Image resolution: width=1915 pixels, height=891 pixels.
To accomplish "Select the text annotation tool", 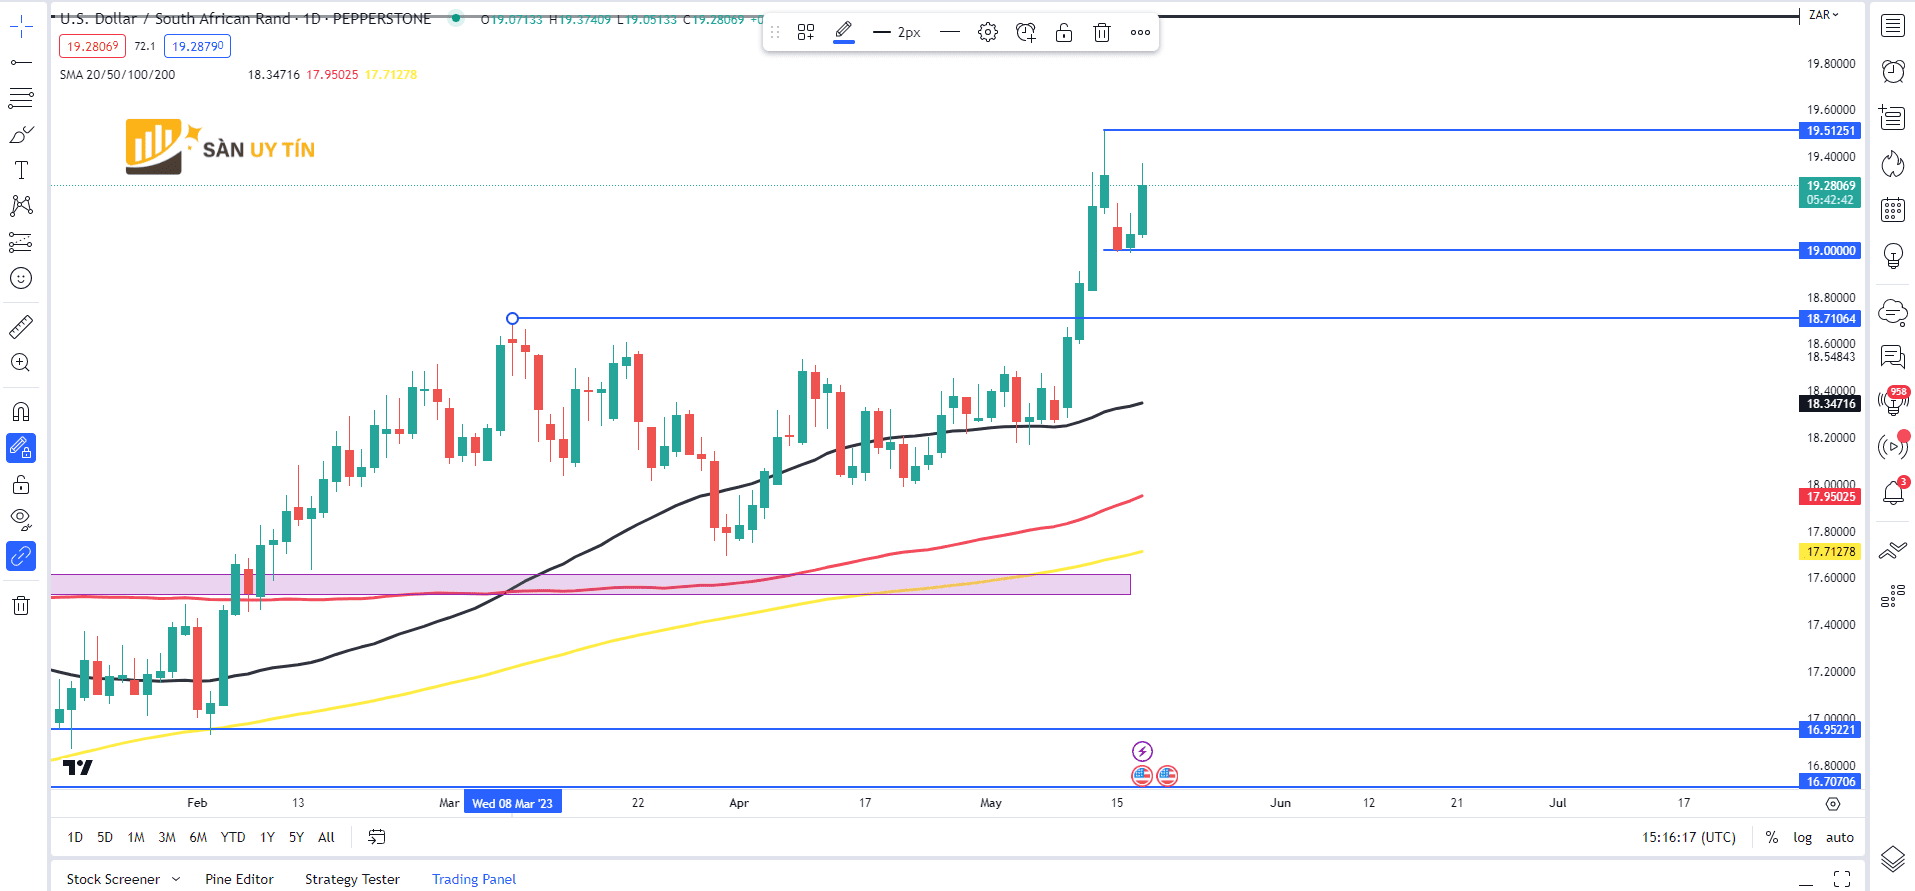I will pyautogui.click(x=21, y=170).
